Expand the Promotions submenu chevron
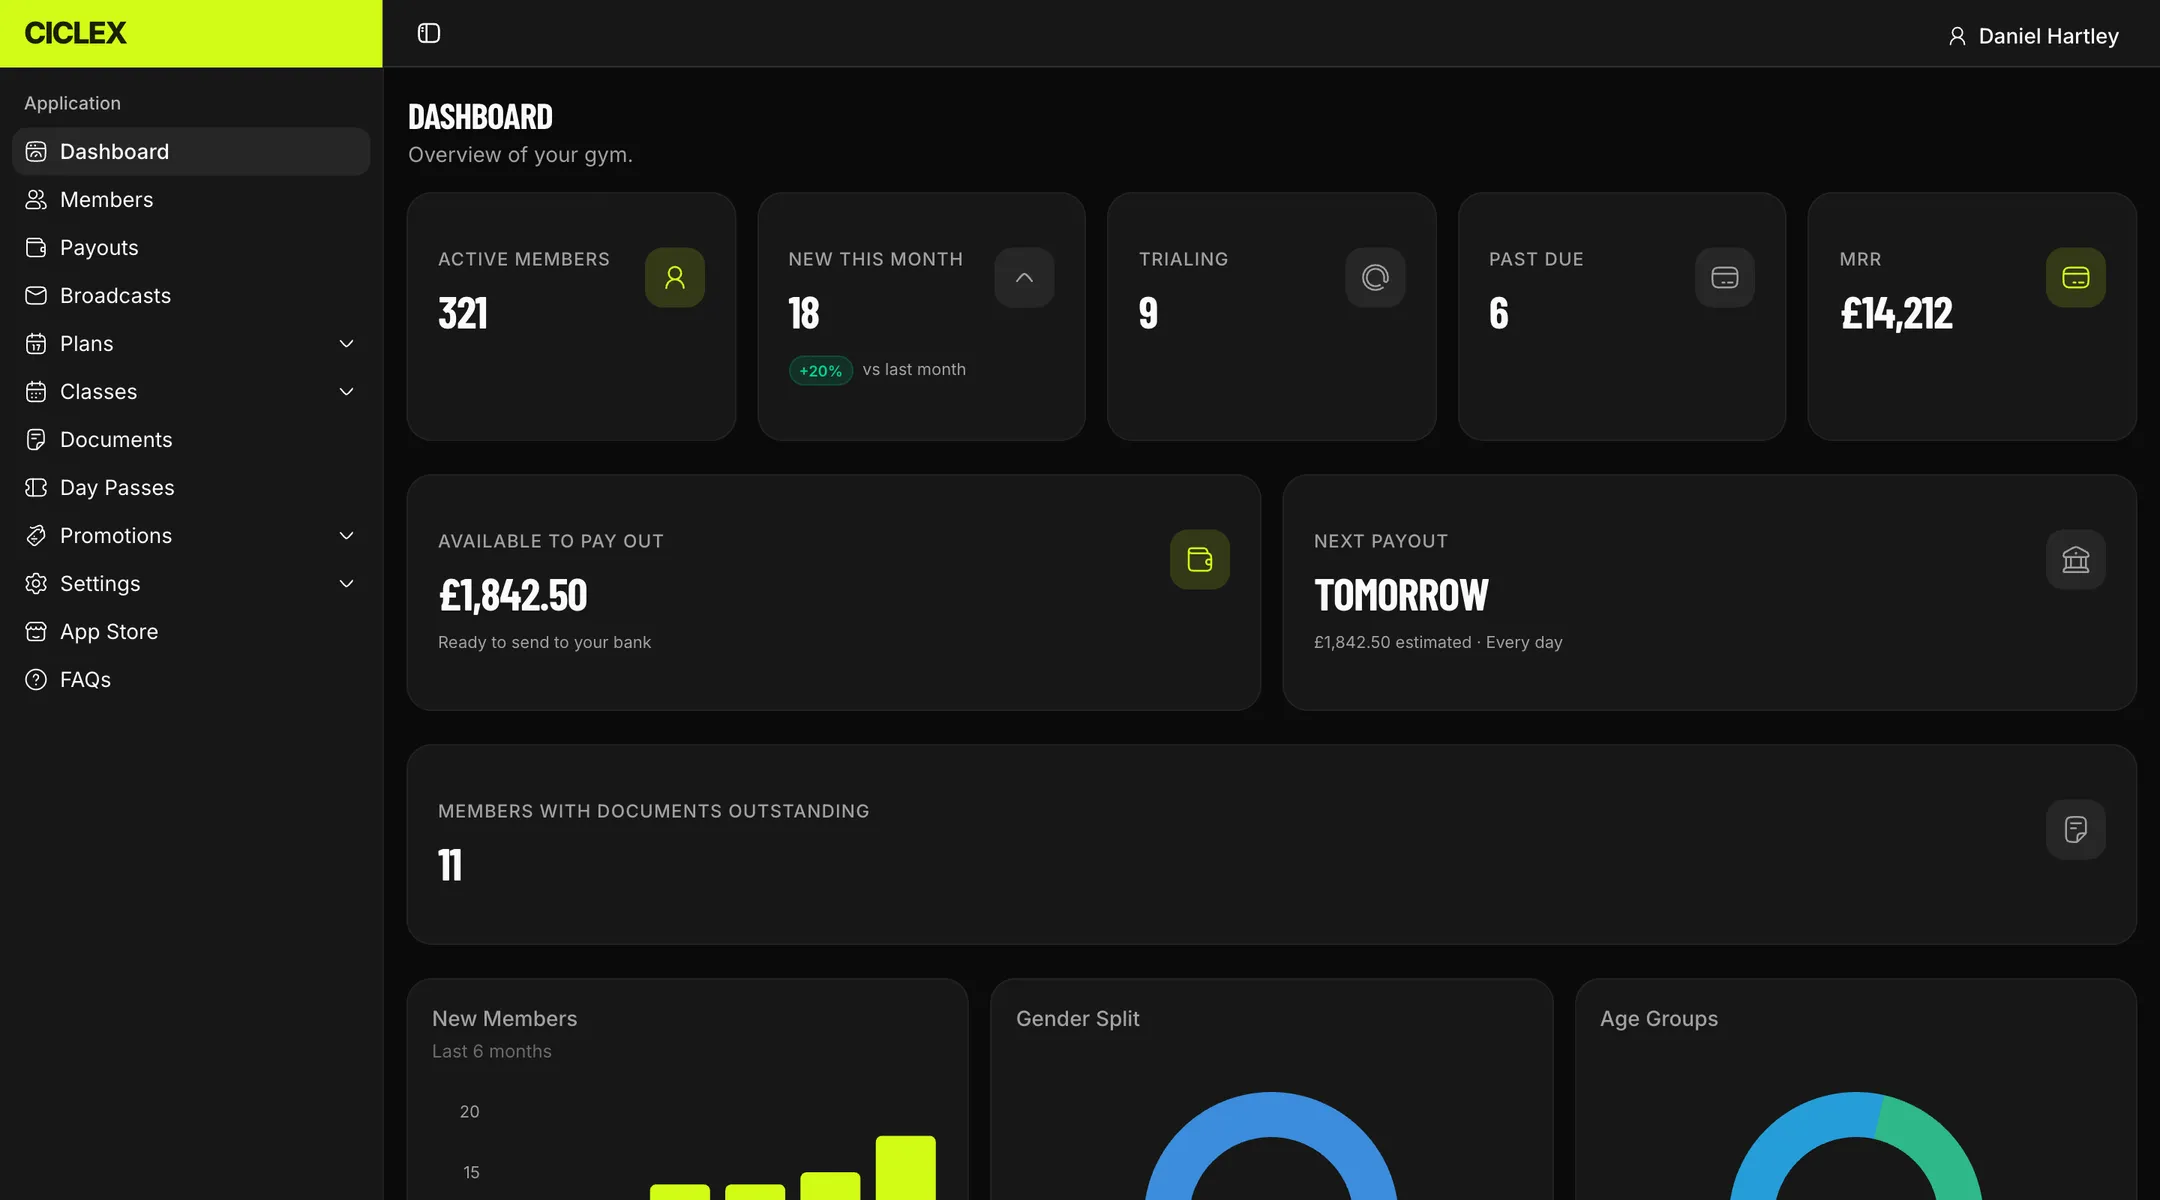 [x=347, y=535]
